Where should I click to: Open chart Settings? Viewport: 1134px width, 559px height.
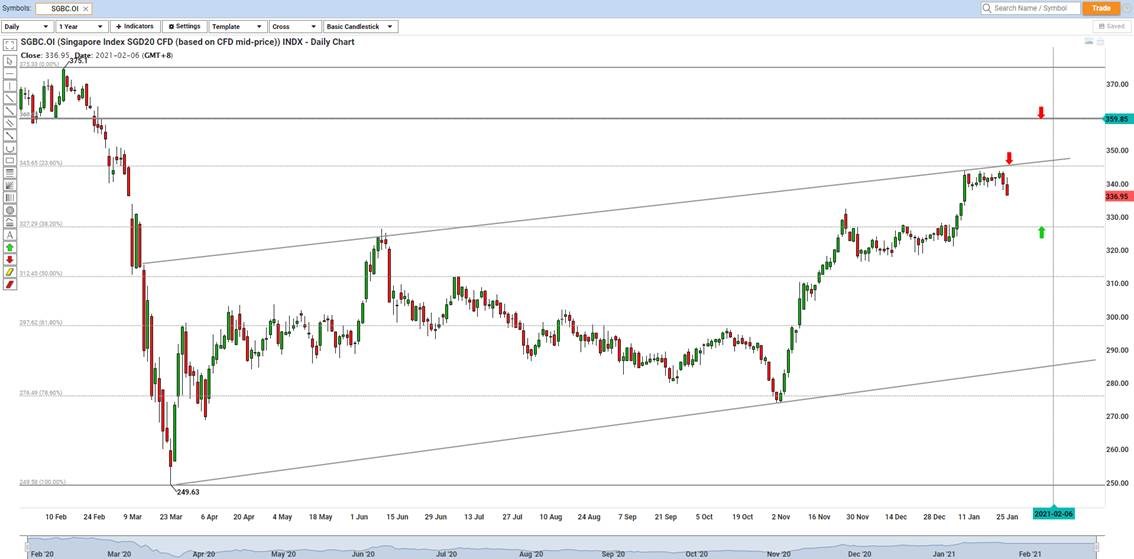coord(185,26)
